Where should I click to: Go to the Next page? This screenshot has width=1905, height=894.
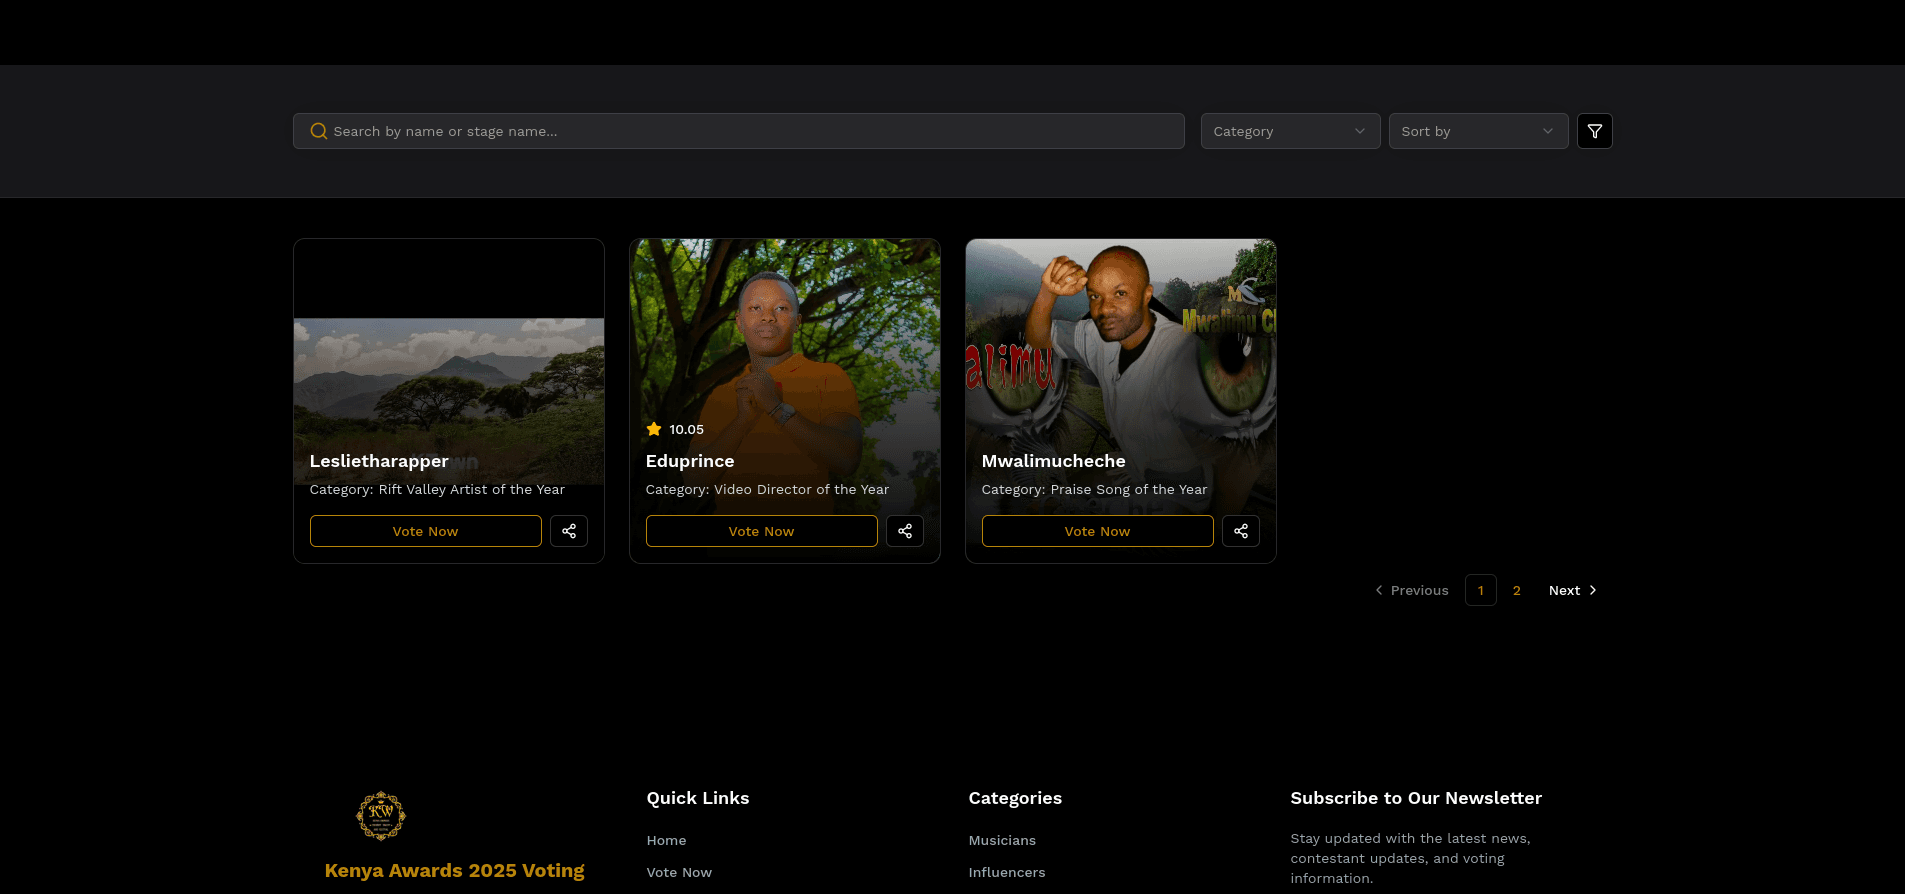coord(1572,590)
